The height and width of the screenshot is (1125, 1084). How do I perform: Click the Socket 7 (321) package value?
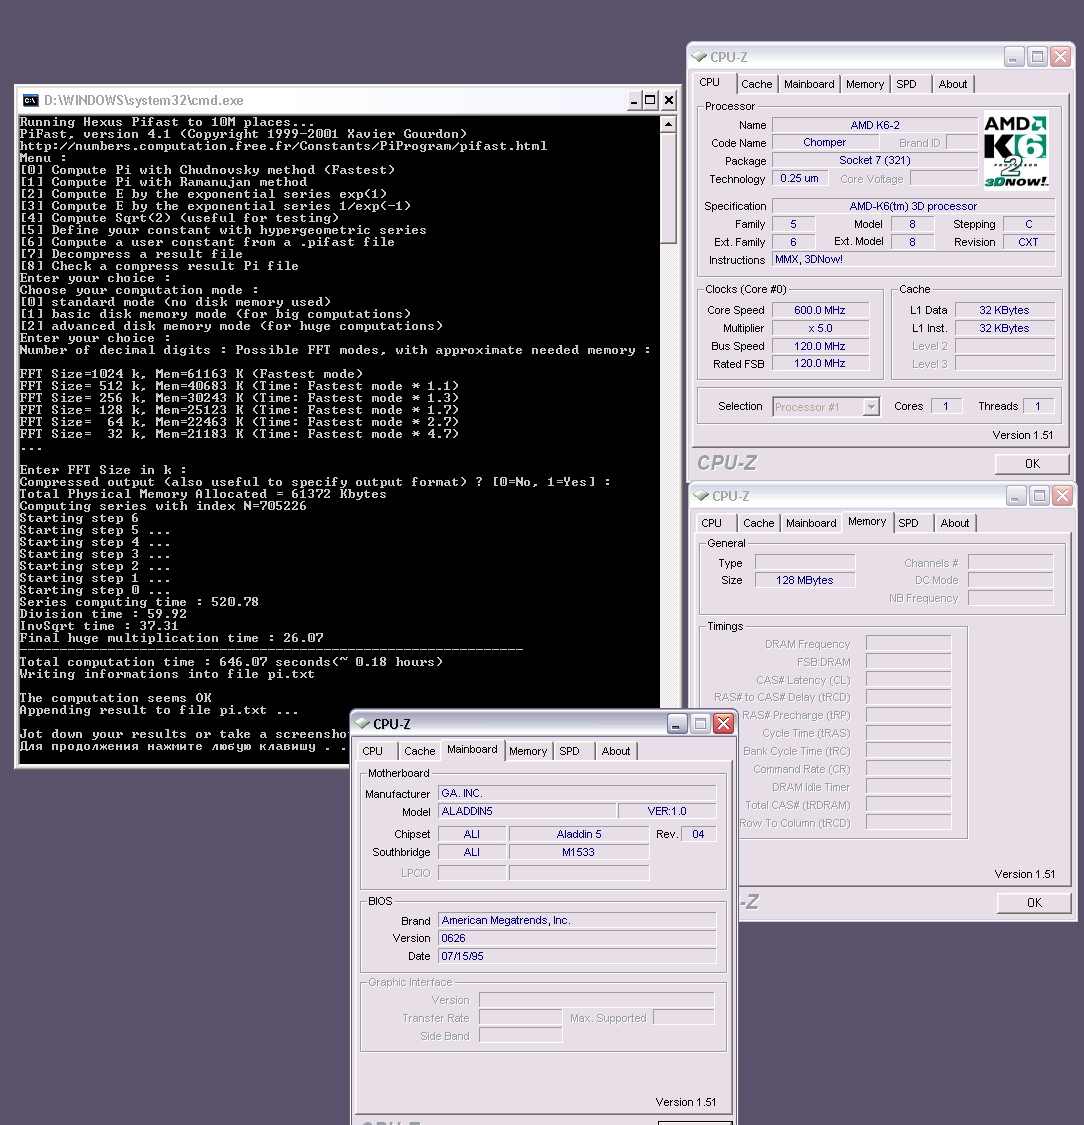click(875, 161)
